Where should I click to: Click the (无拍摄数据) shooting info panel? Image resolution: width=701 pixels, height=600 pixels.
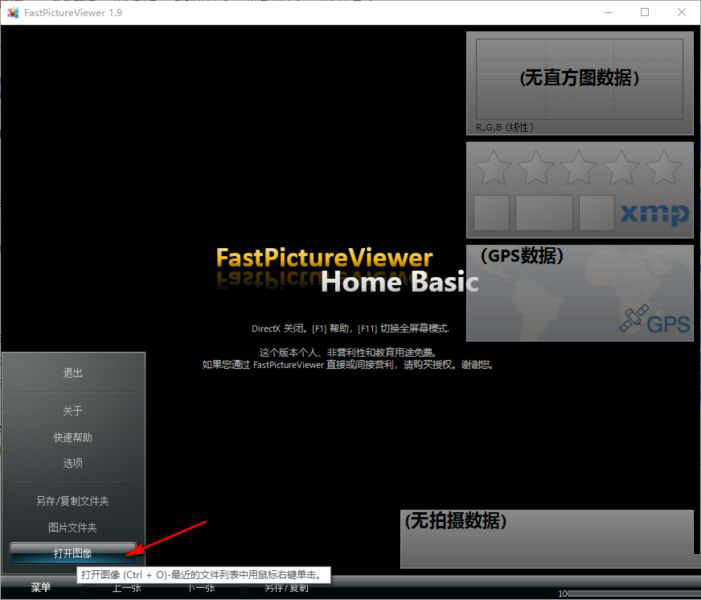click(547, 539)
